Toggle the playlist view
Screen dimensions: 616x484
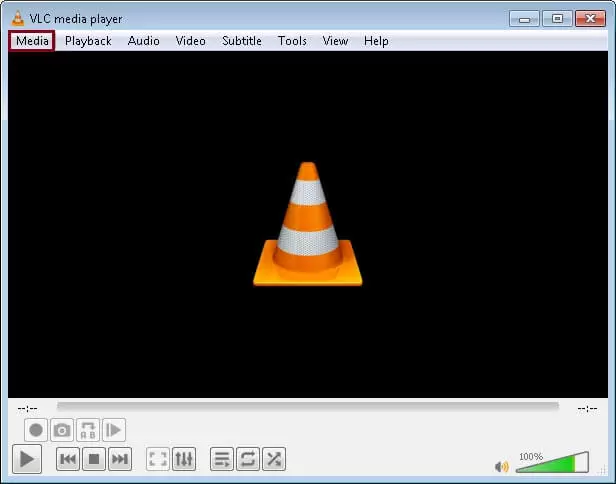coord(222,459)
